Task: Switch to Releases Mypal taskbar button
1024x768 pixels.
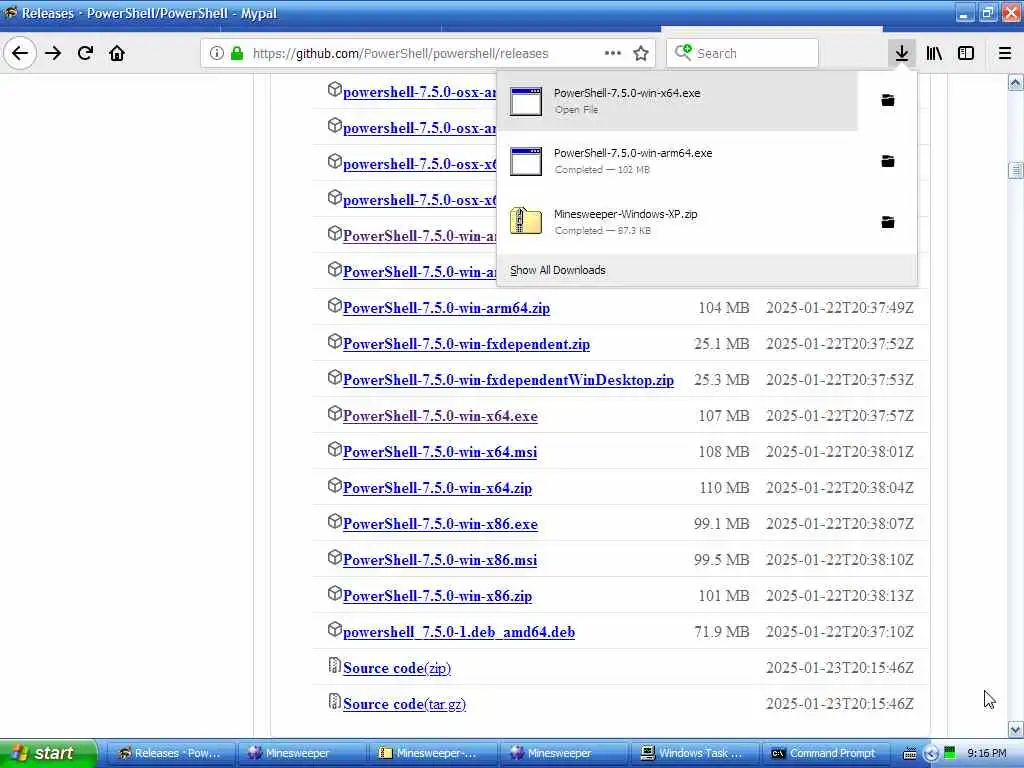Action: (169, 753)
